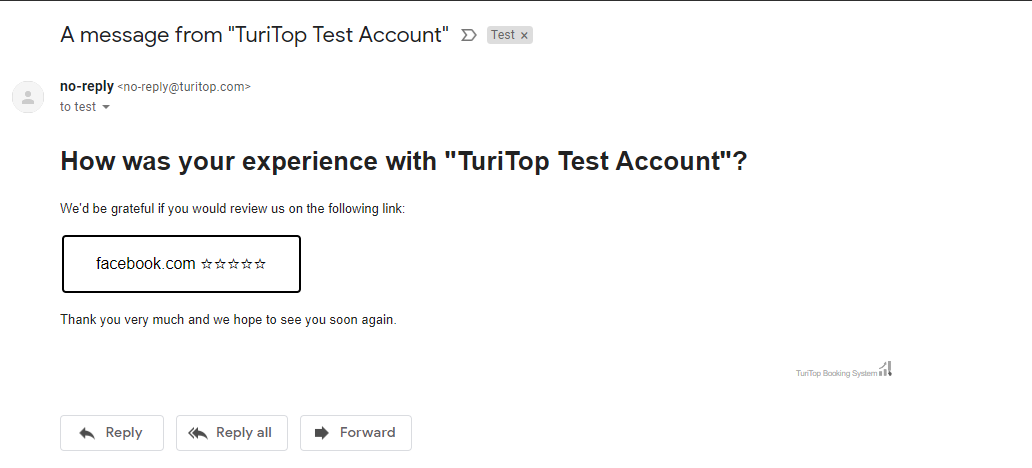Click the TuriTop Booking System logo
Screen dimensions: 1032x468
point(844,370)
